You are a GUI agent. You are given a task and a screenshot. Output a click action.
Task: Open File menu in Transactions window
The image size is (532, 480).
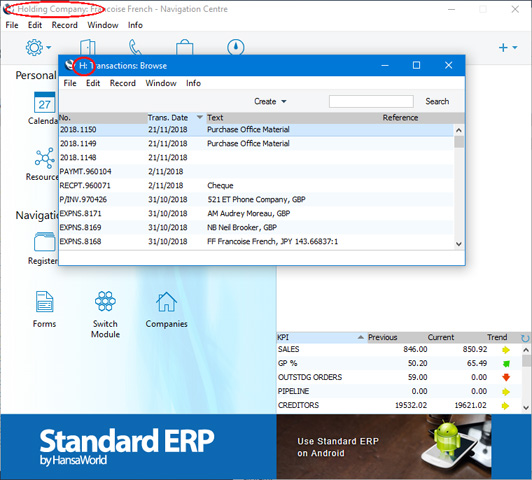click(x=70, y=83)
